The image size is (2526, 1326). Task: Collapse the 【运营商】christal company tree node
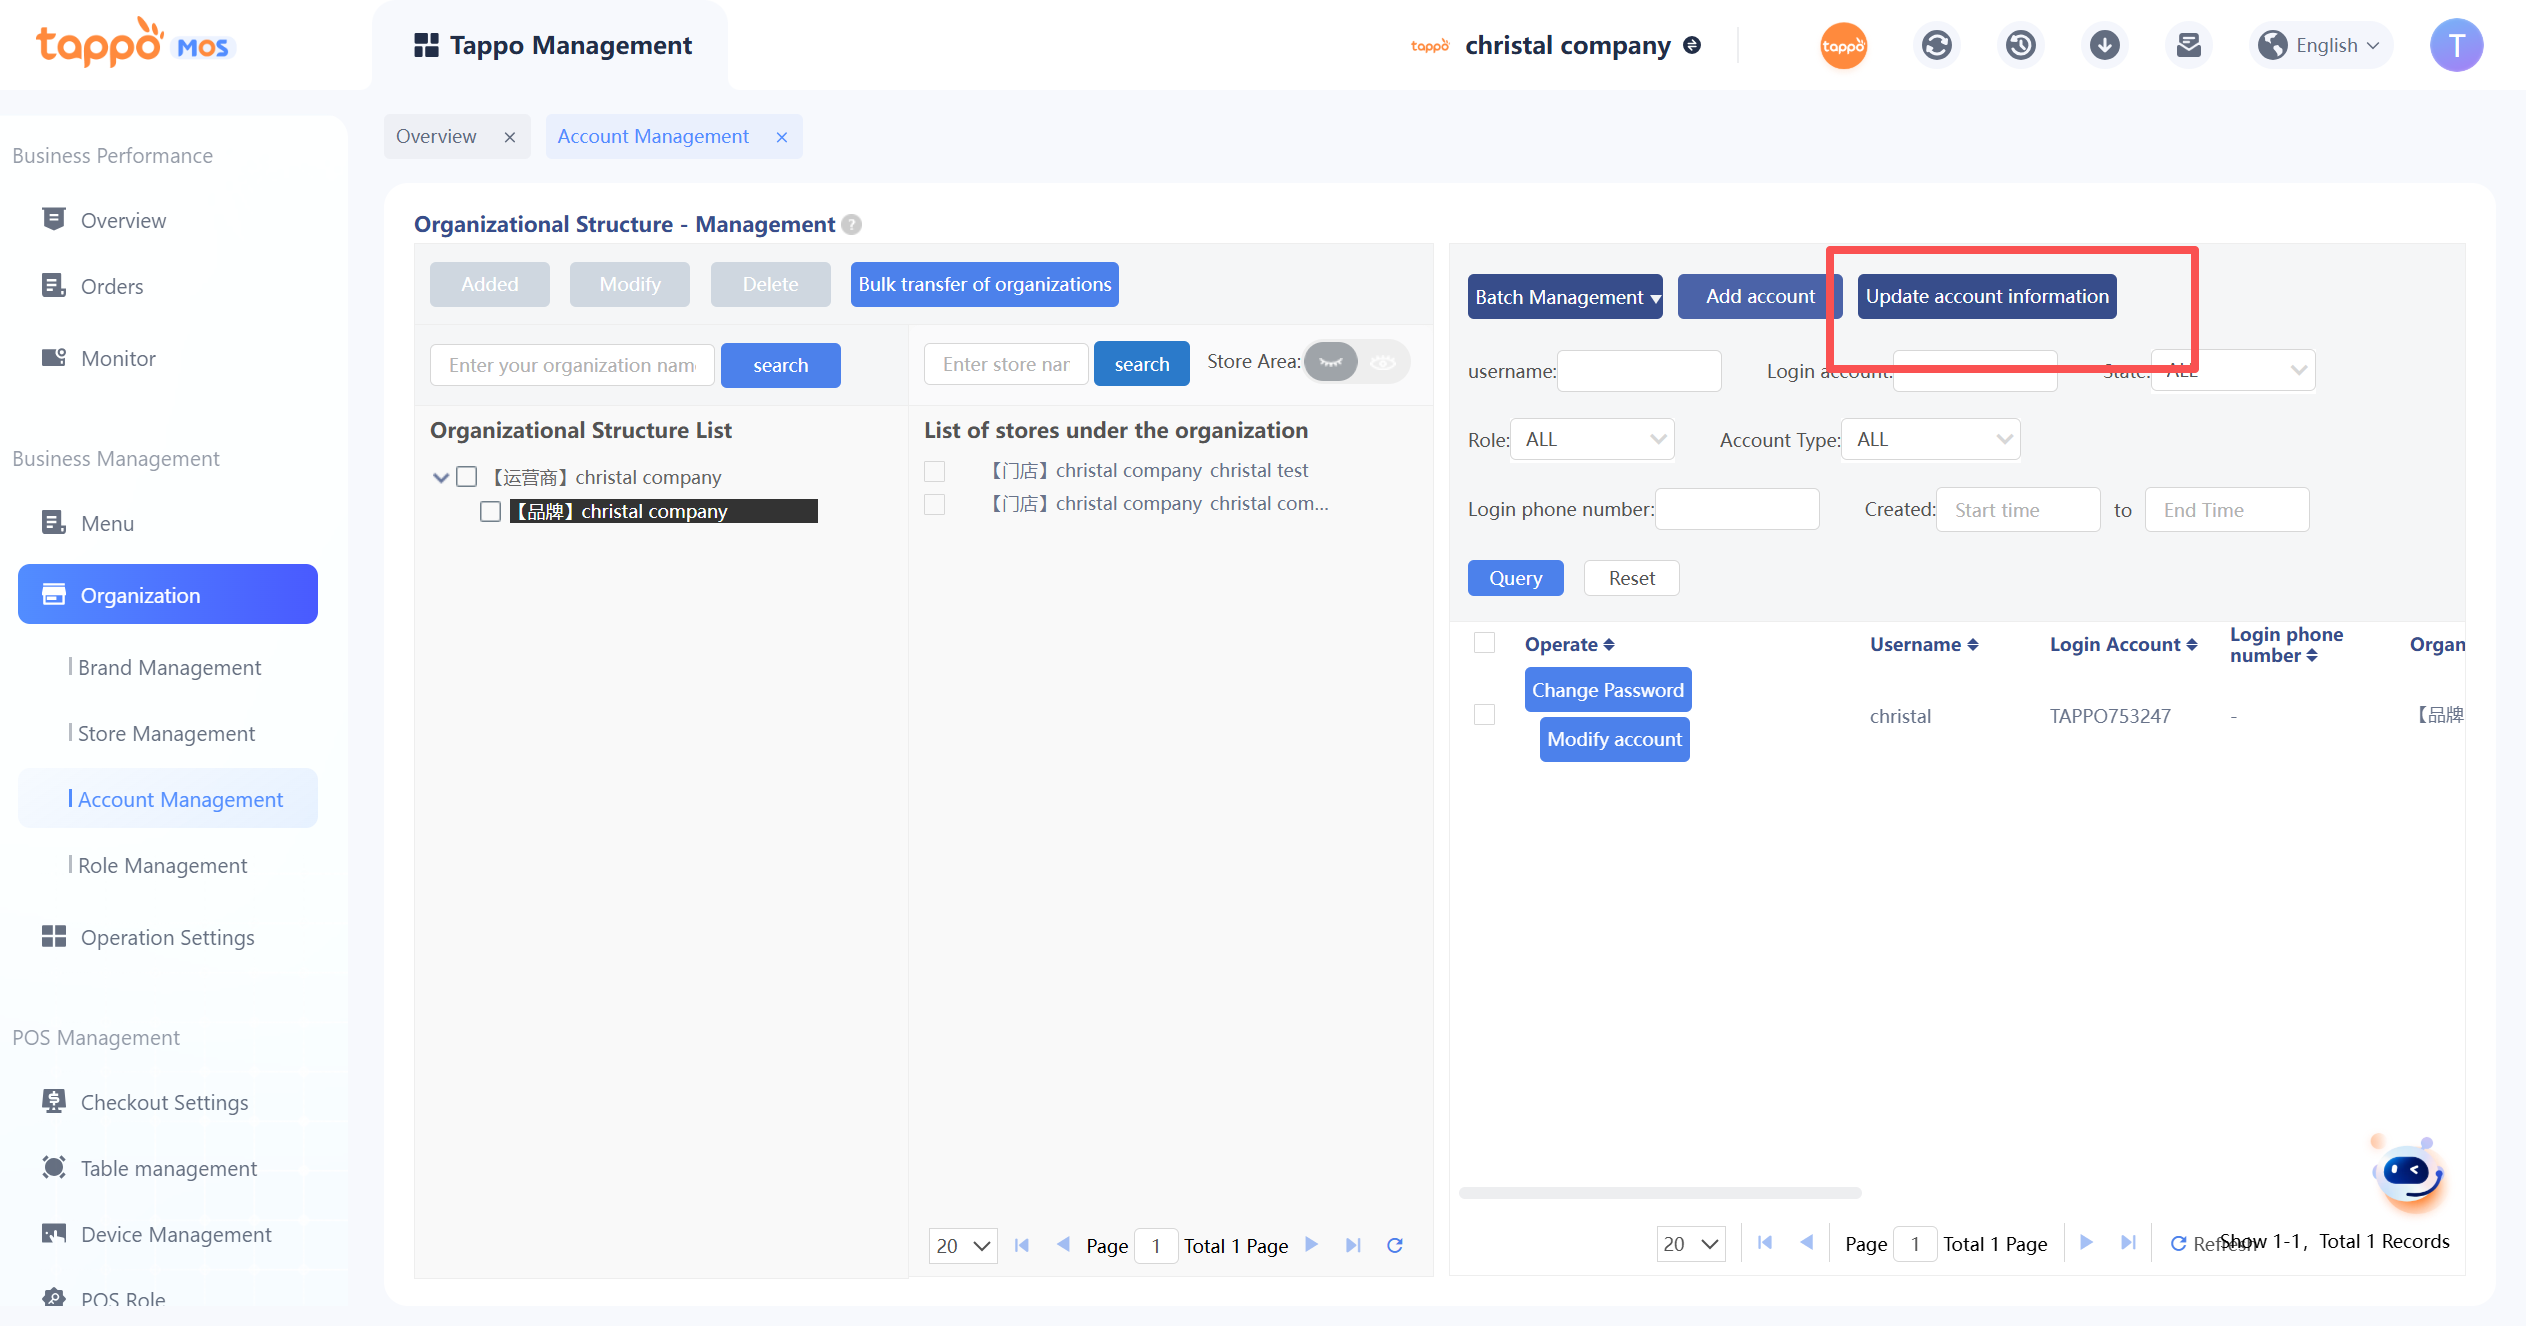pos(440,477)
